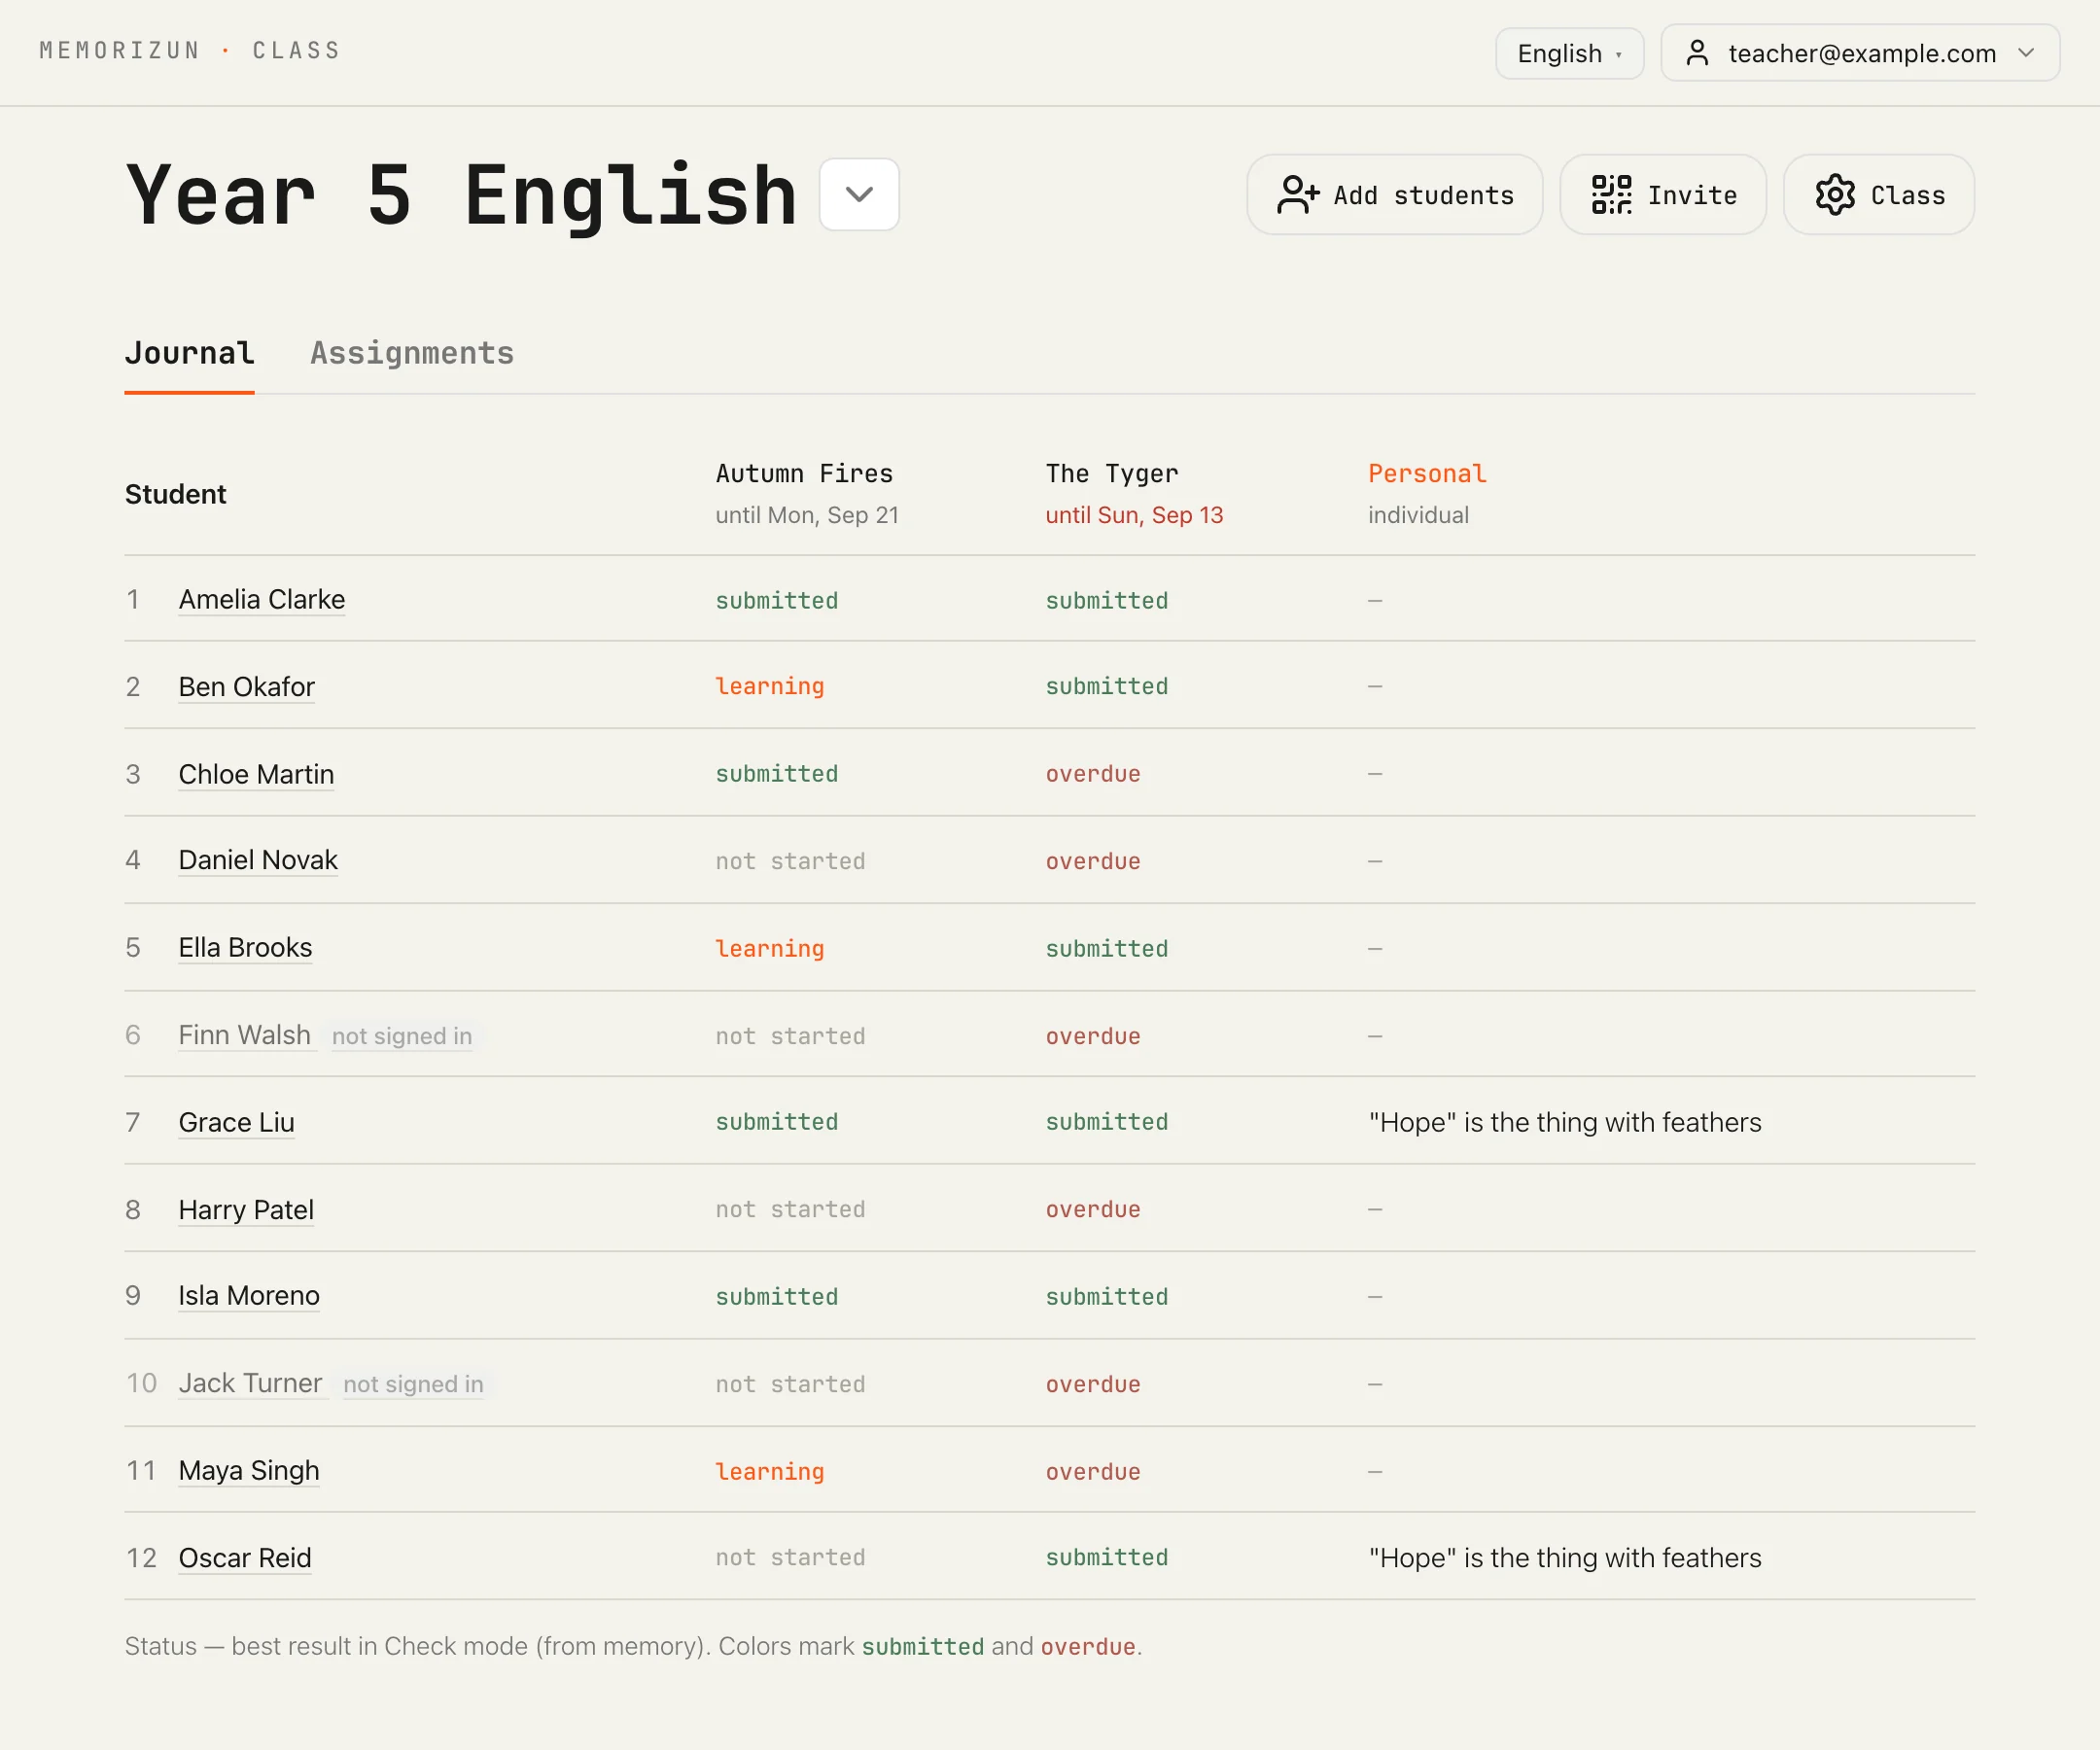Open Harry Patel's student page
This screenshot has width=2100, height=1750.
tap(246, 1210)
